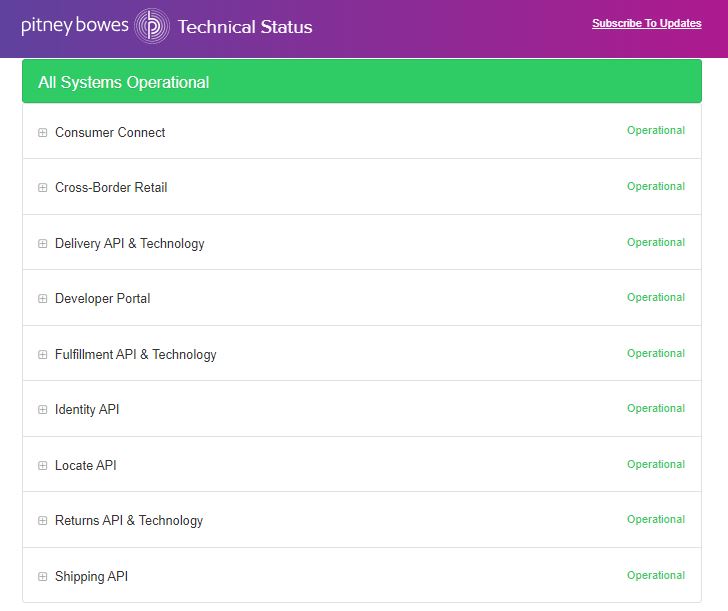This screenshot has height=611, width=728.
Task: Click Operational status for Locate API
Action: pos(656,464)
